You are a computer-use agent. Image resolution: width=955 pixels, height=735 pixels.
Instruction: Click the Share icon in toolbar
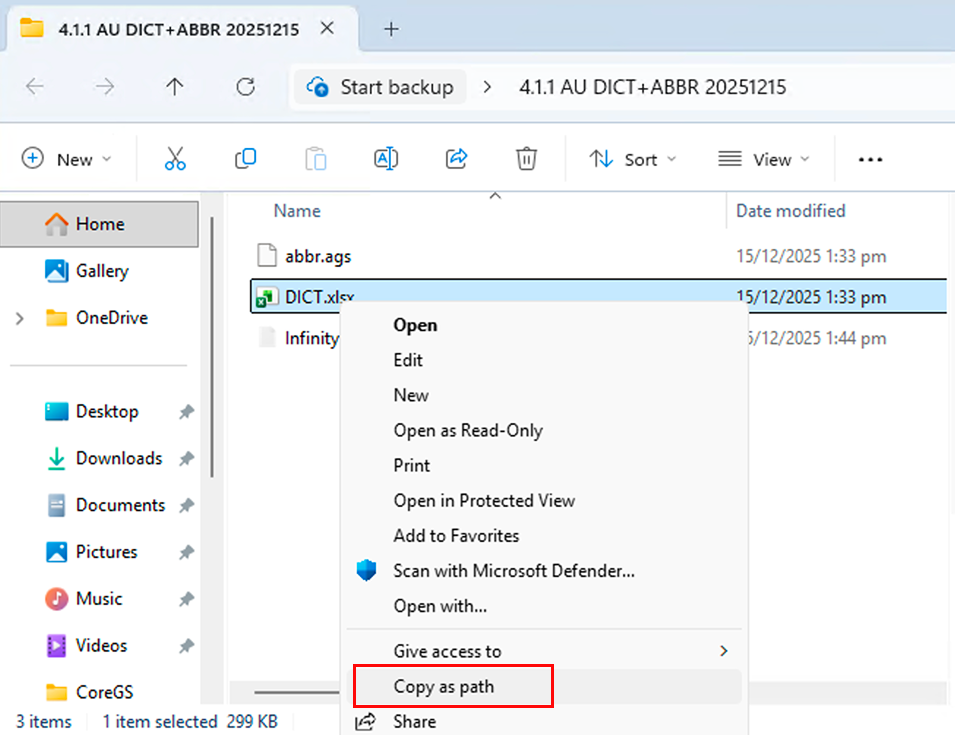coord(456,159)
